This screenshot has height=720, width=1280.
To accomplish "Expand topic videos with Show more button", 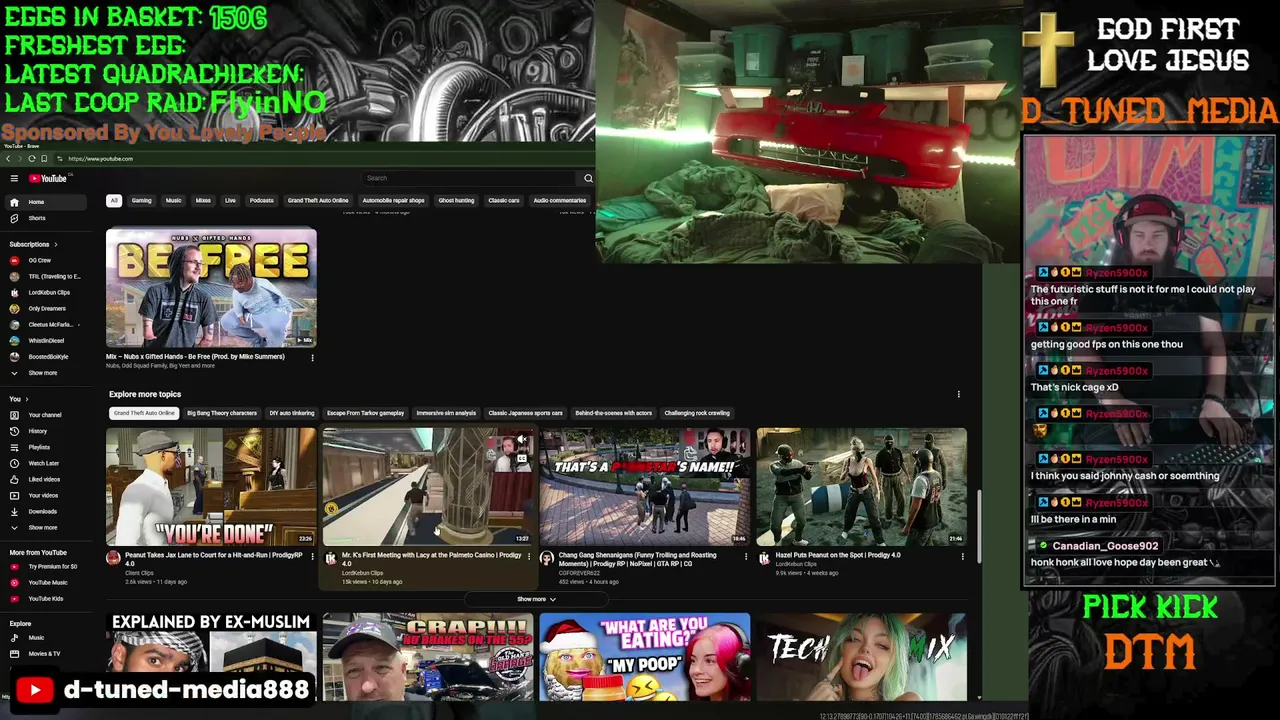I will click(536, 599).
